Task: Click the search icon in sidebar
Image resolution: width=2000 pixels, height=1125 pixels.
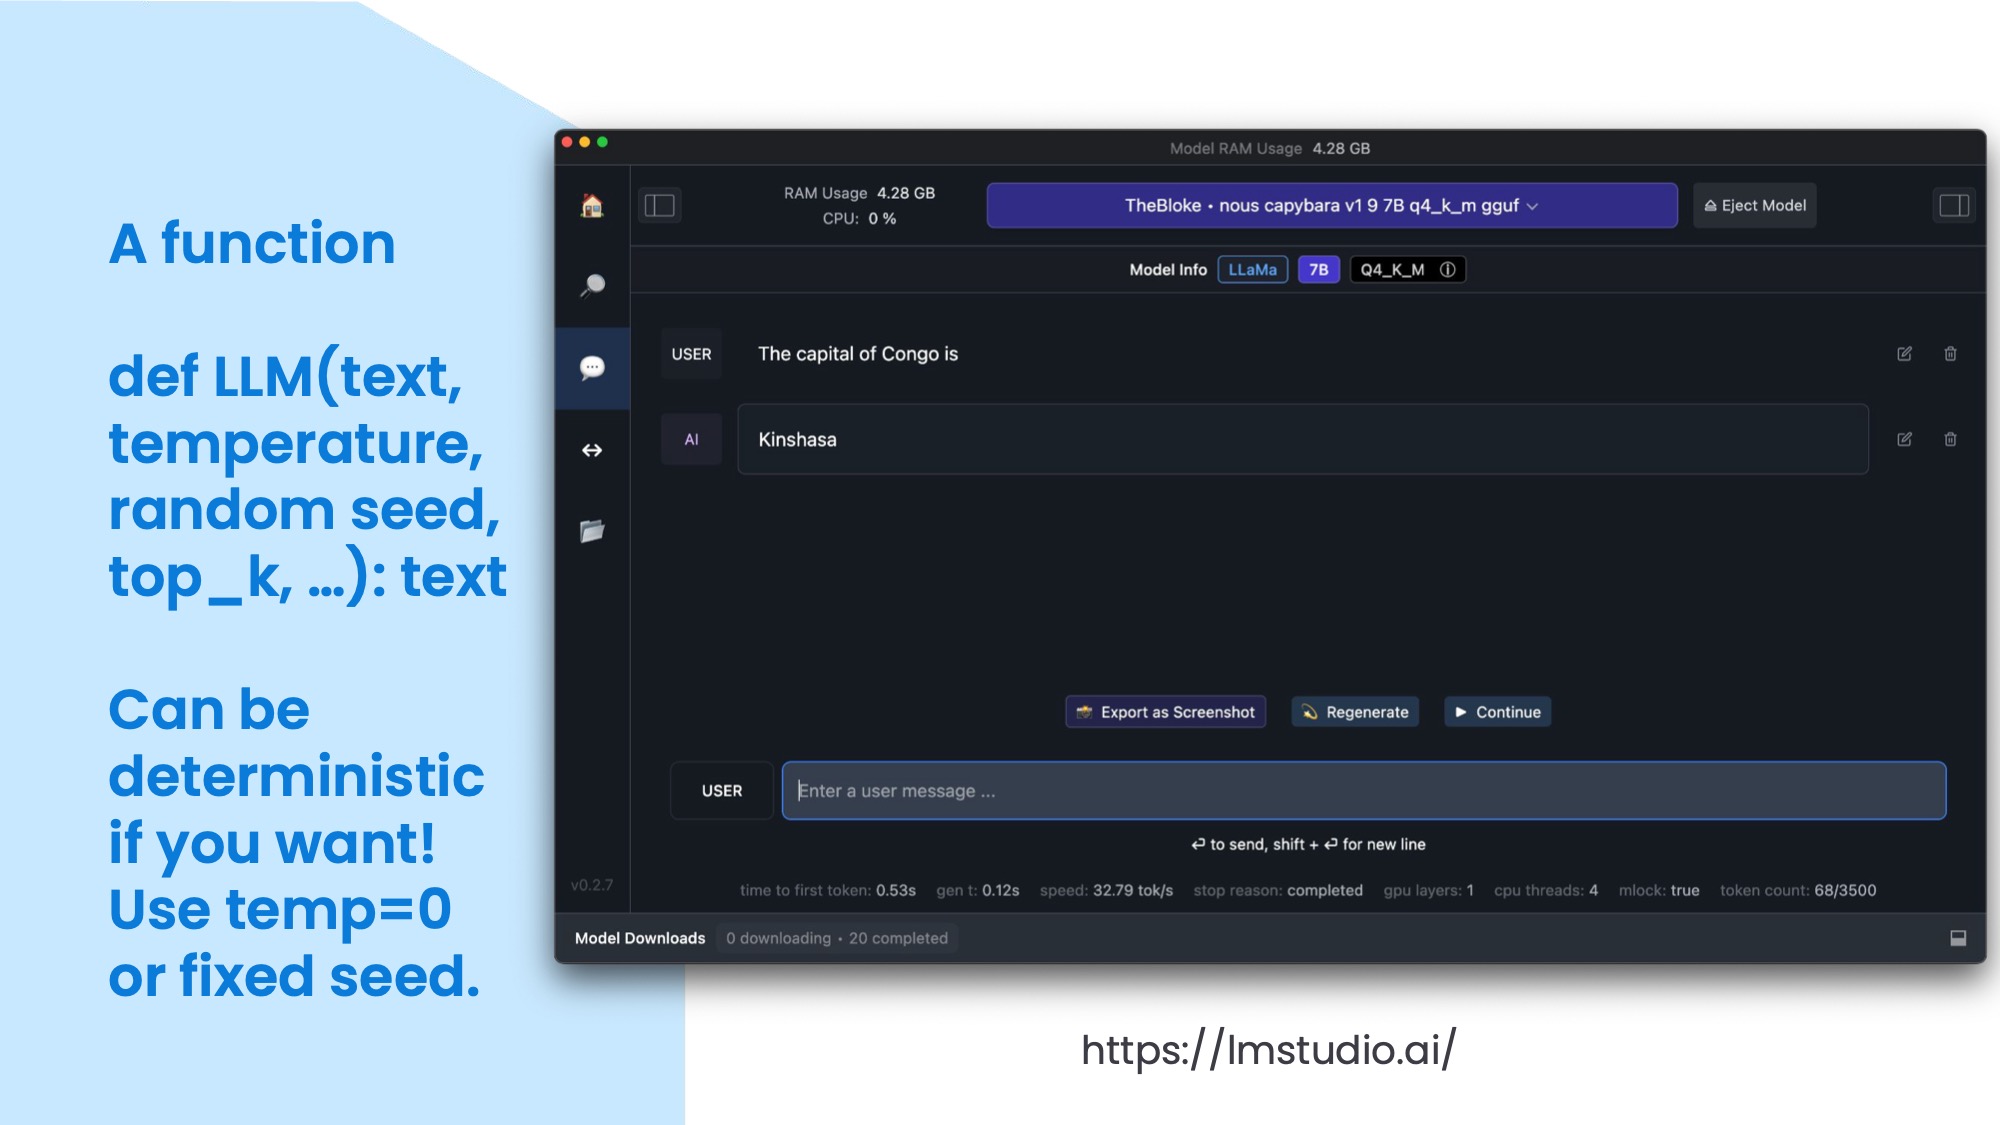Action: tap(592, 284)
